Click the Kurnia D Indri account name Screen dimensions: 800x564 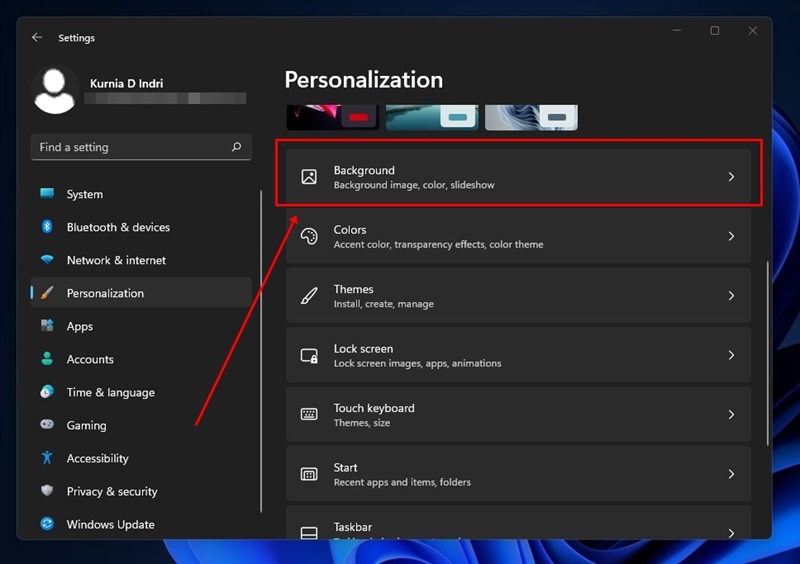click(127, 83)
